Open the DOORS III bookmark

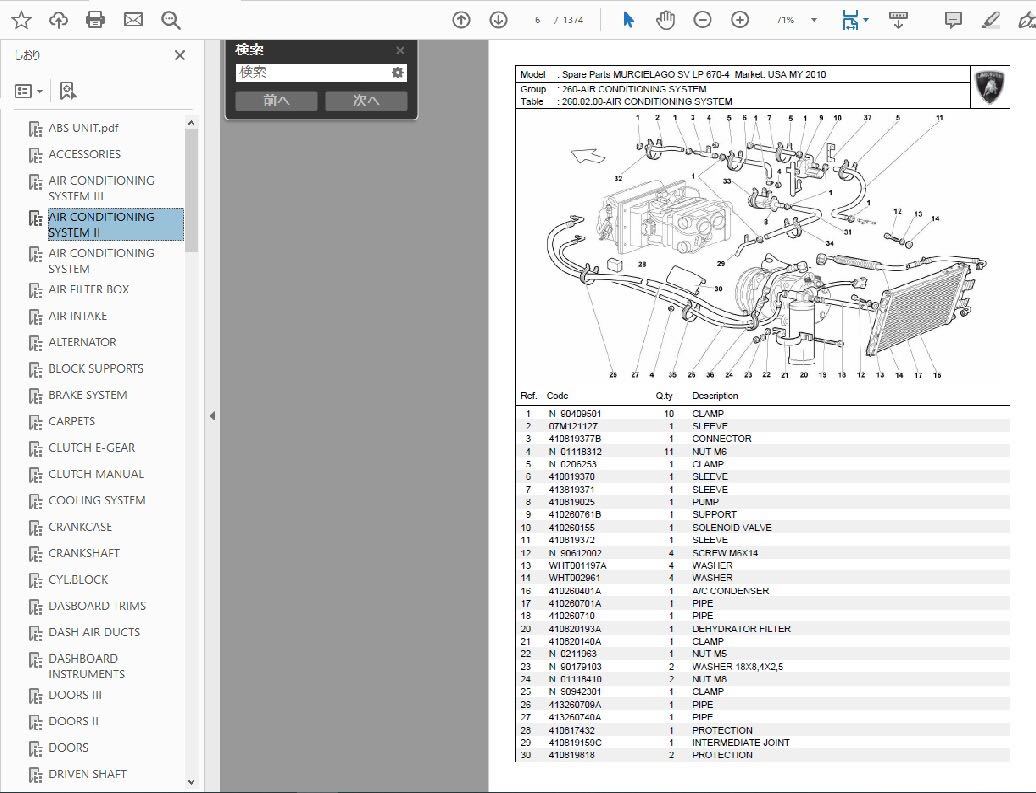point(75,695)
